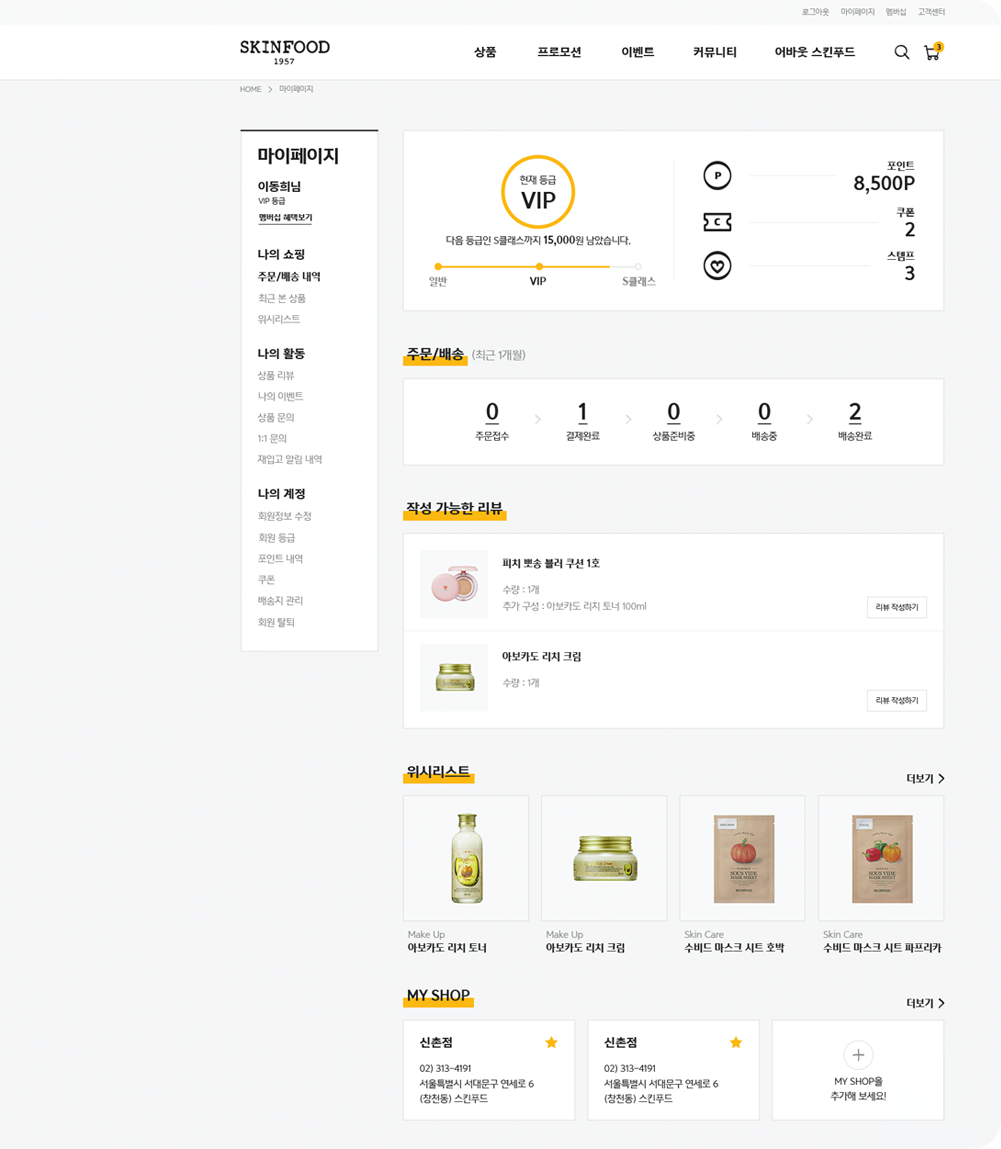Open the search magnifier icon
Image resolution: width=1001 pixels, height=1149 pixels.
click(x=902, y=52)
